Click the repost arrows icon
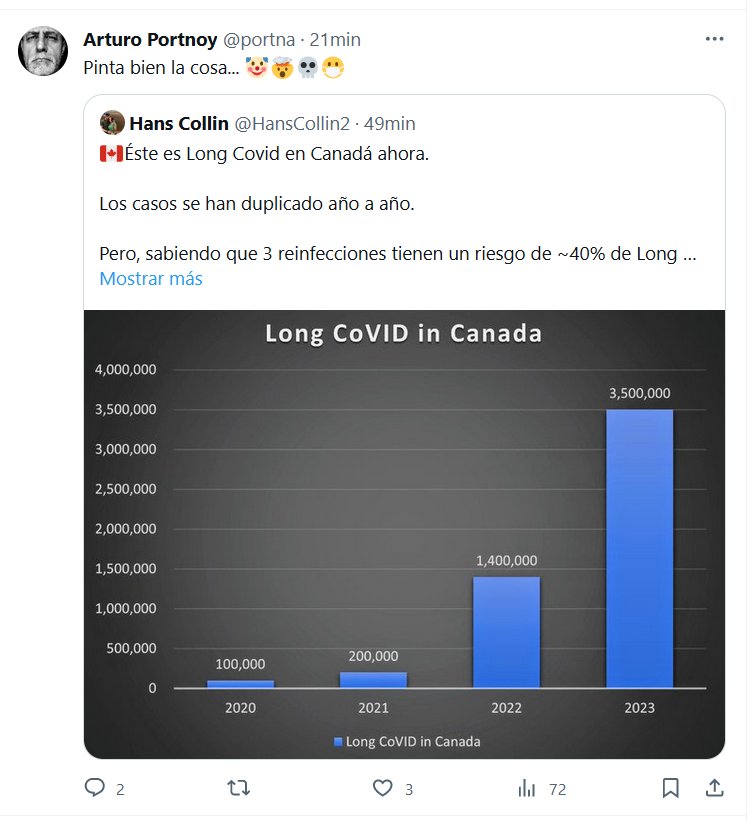 coord(238,788)
